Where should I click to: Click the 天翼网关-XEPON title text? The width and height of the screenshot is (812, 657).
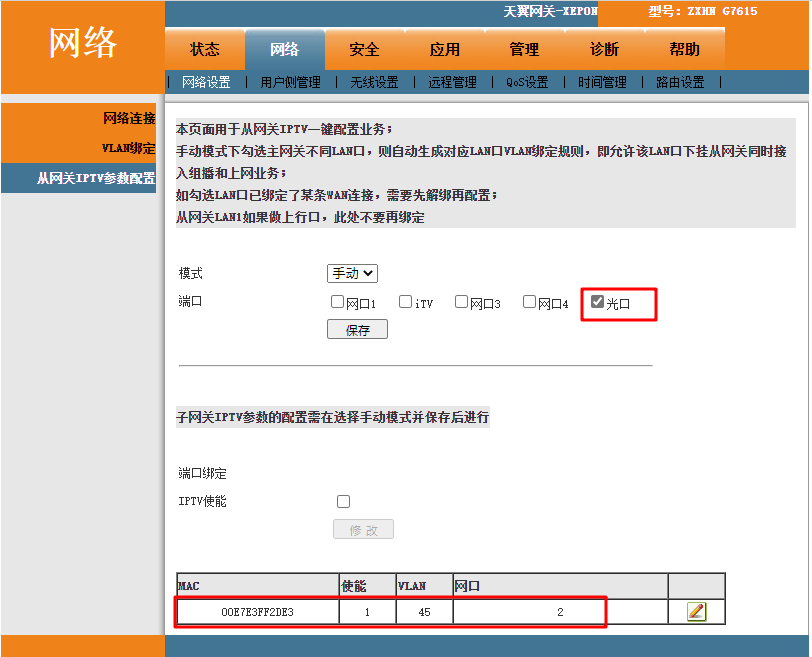coord(550,11)
